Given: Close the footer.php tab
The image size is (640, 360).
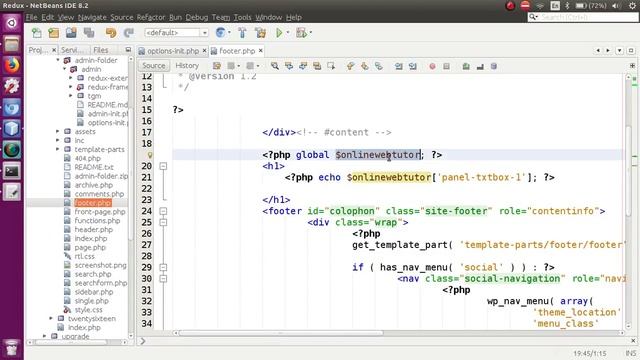Looking at the screenshot, I should 260,51.
